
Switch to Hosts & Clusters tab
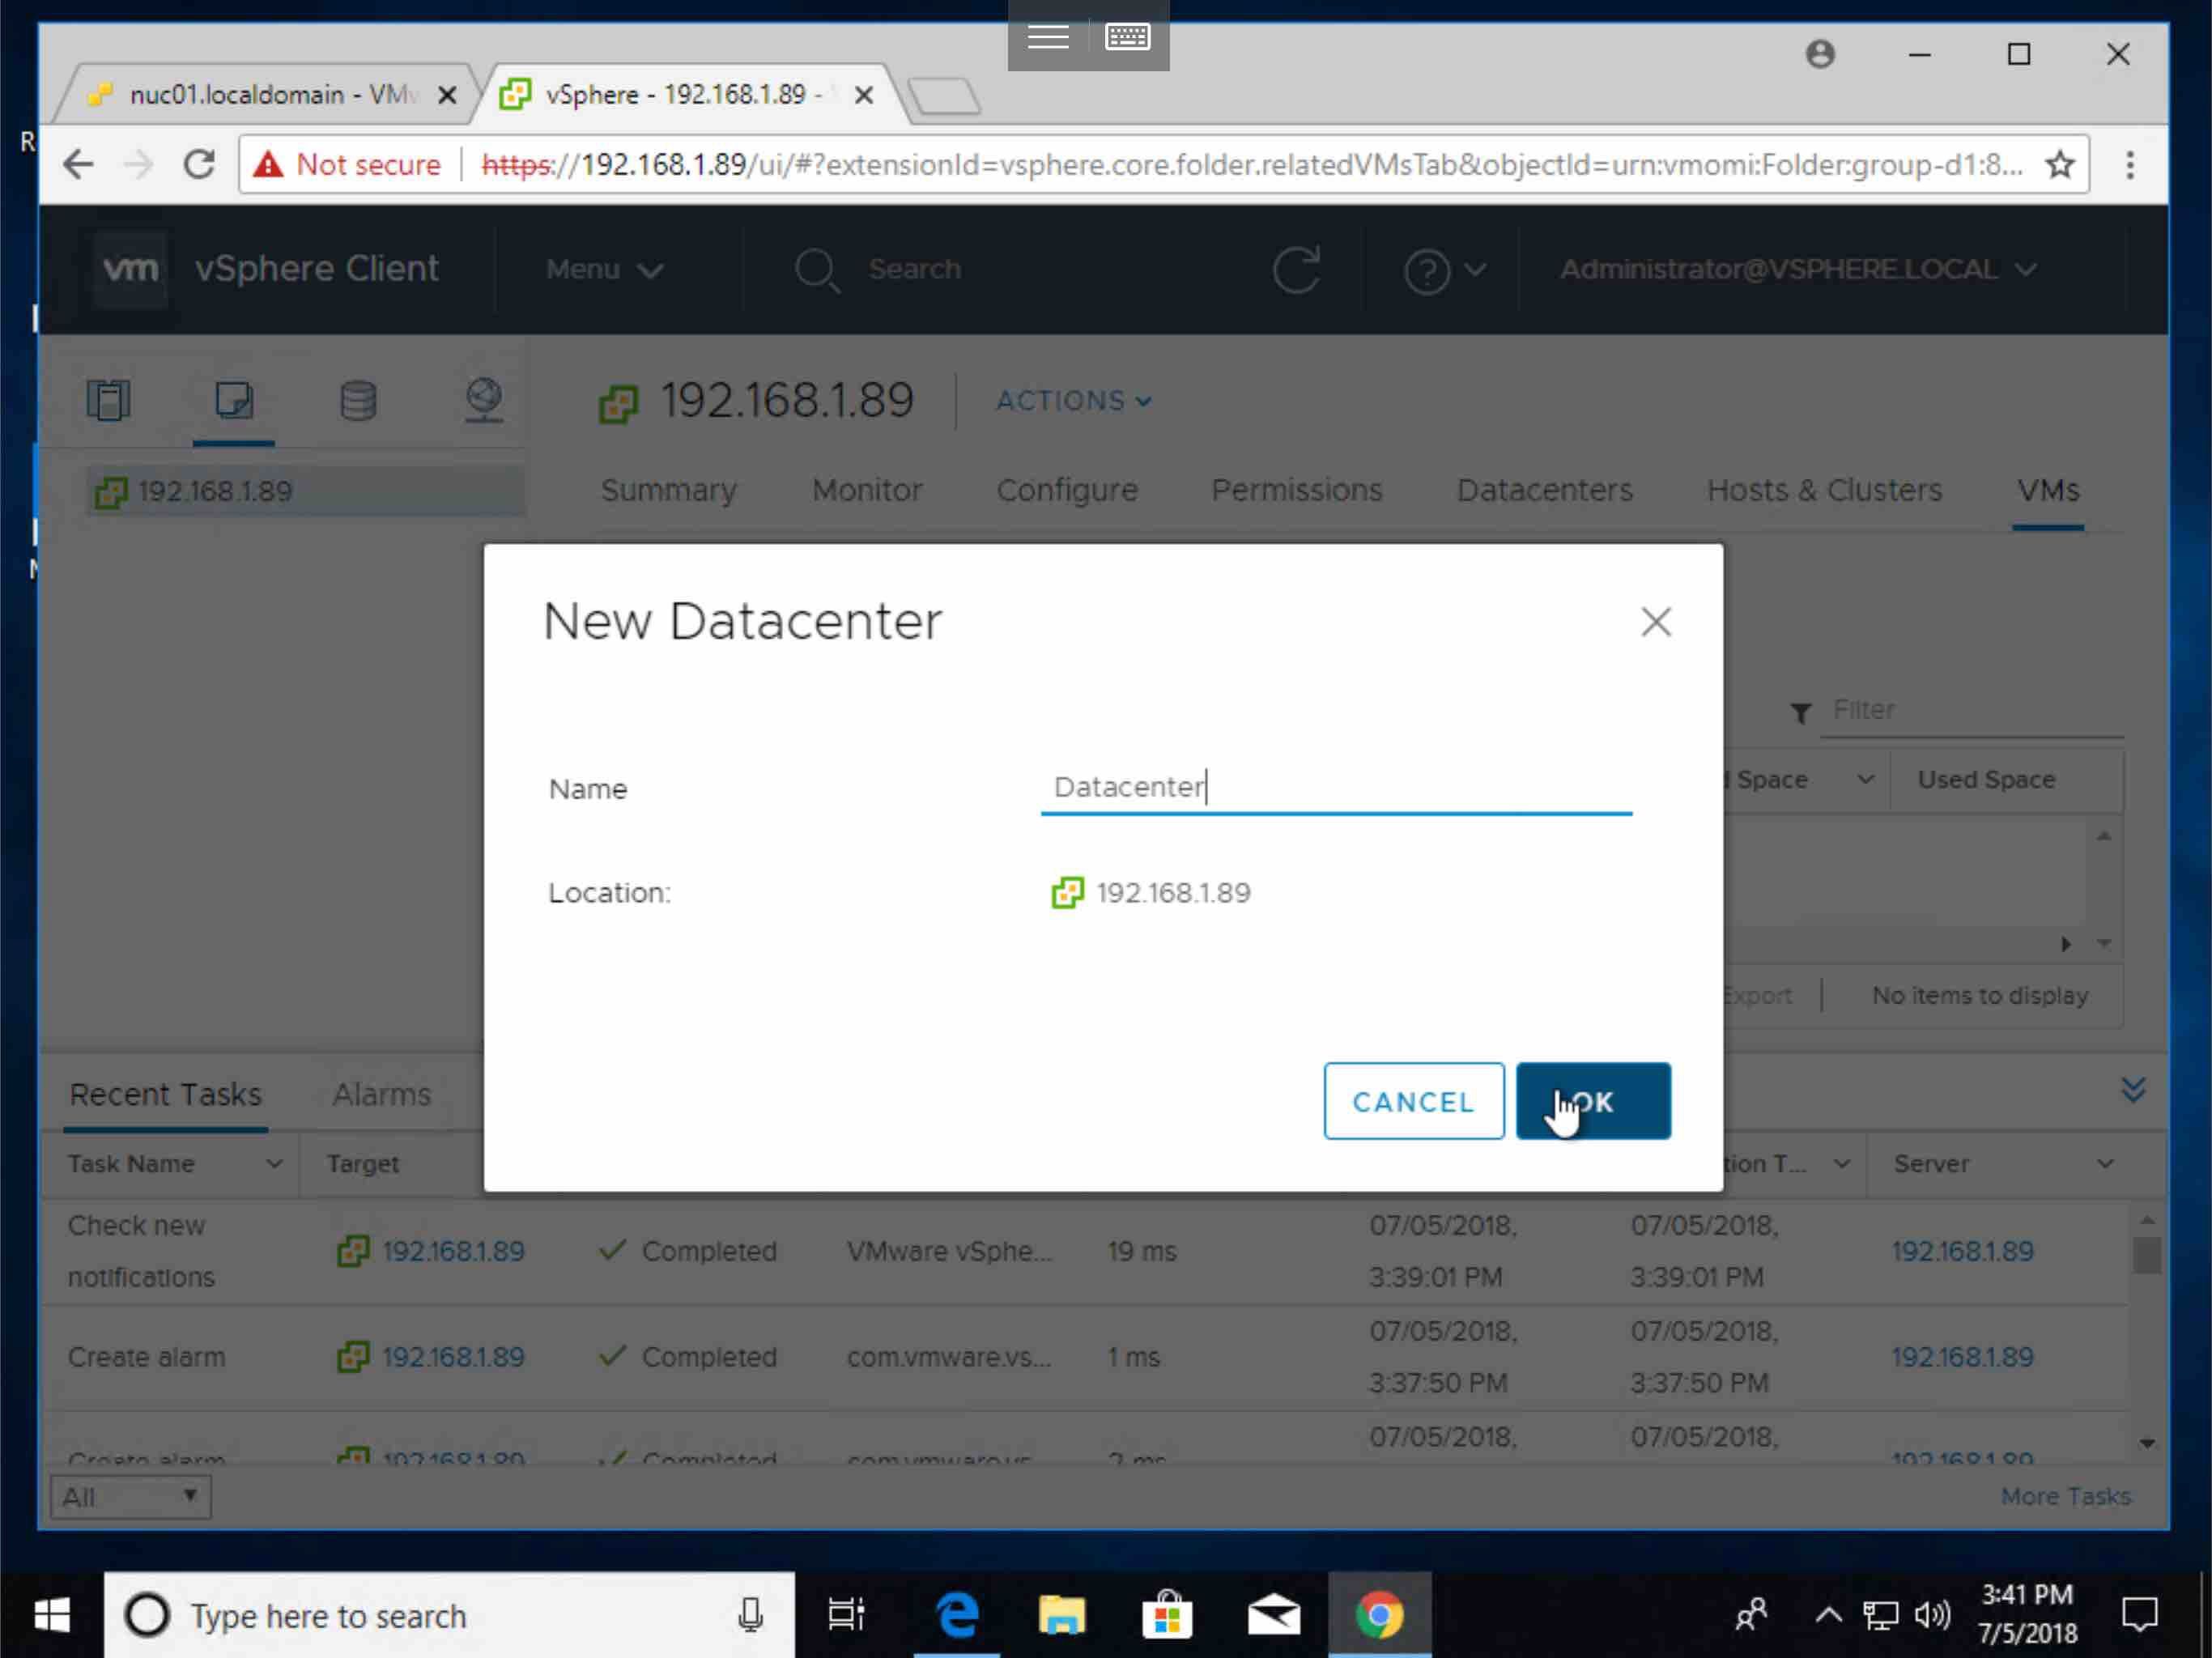point(1823,490)
